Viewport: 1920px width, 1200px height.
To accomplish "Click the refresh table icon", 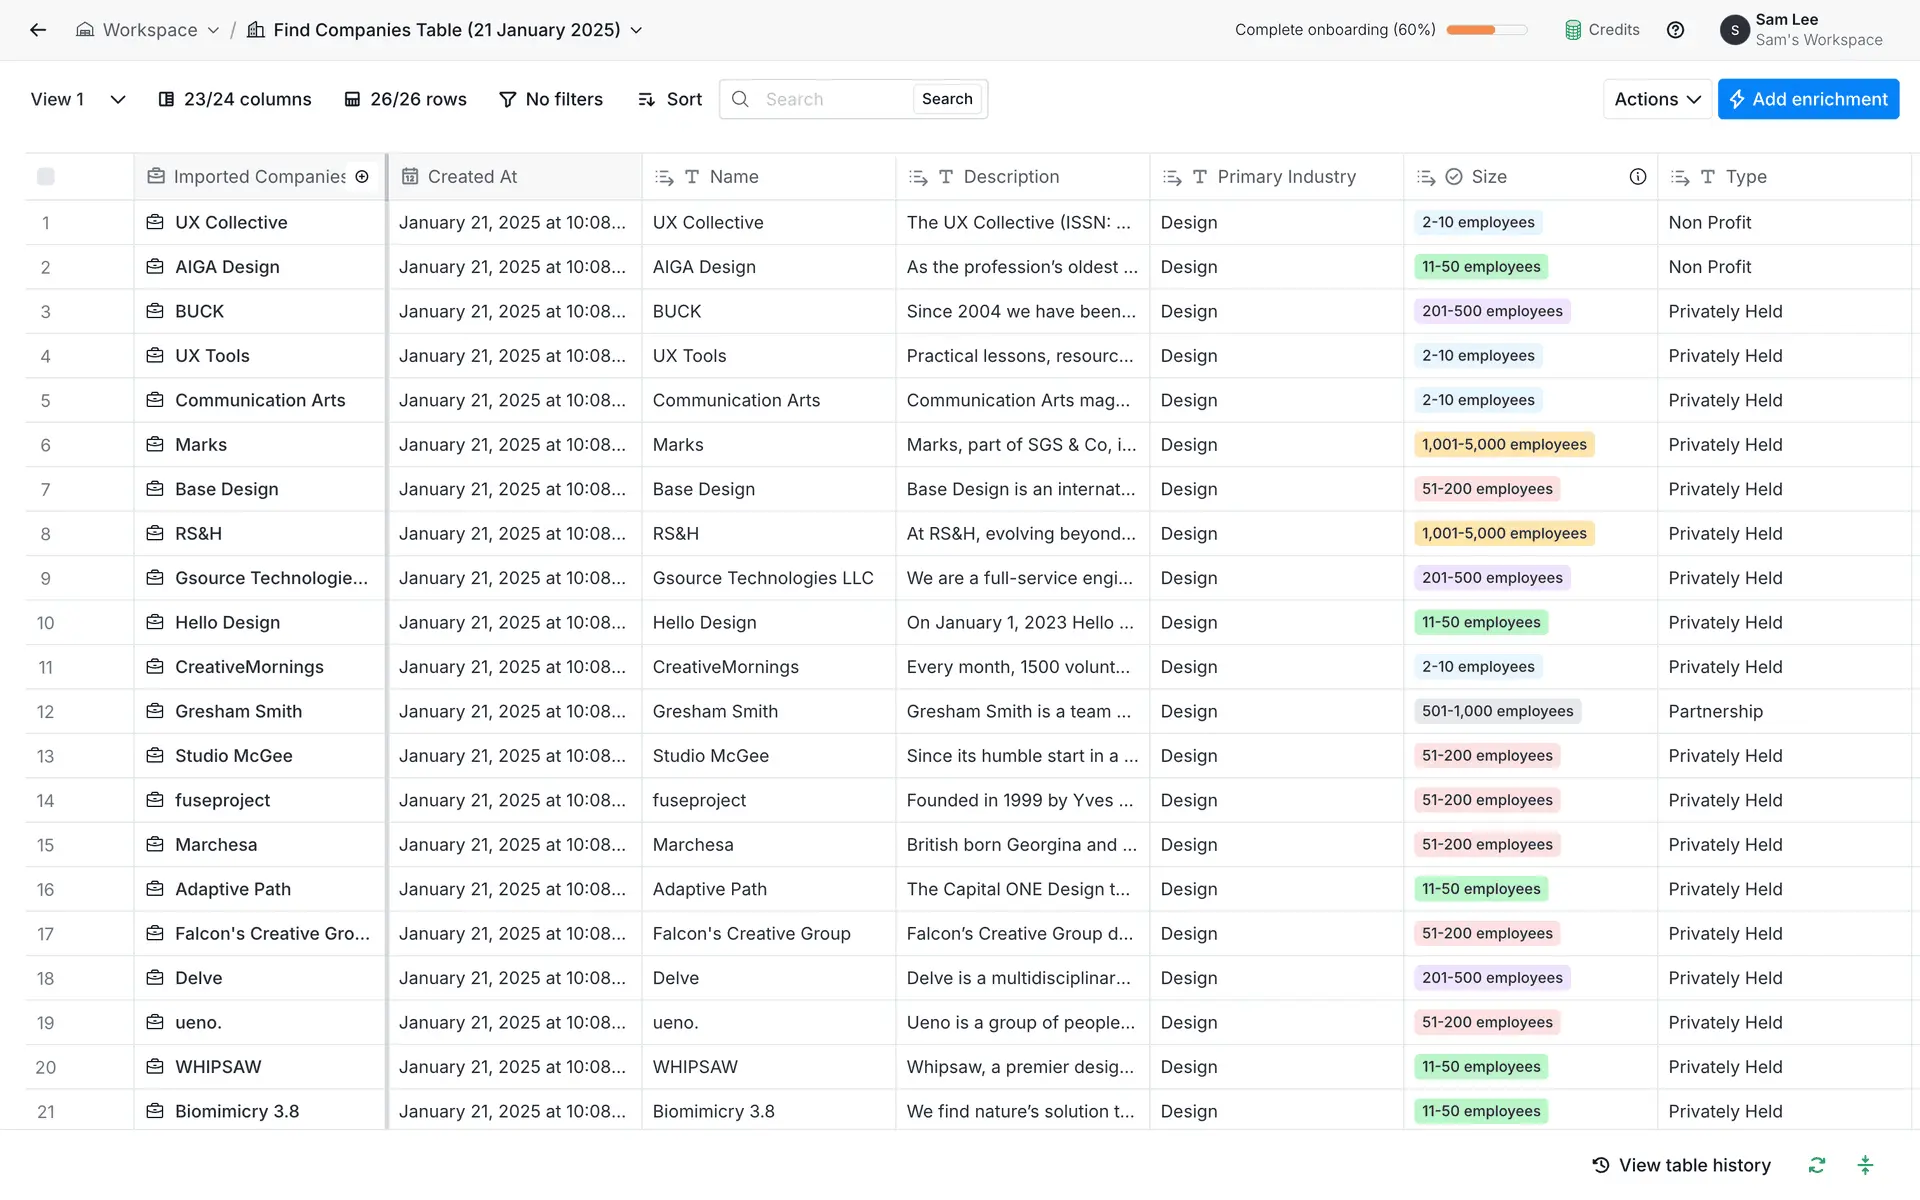I will click(1816, 1165).
